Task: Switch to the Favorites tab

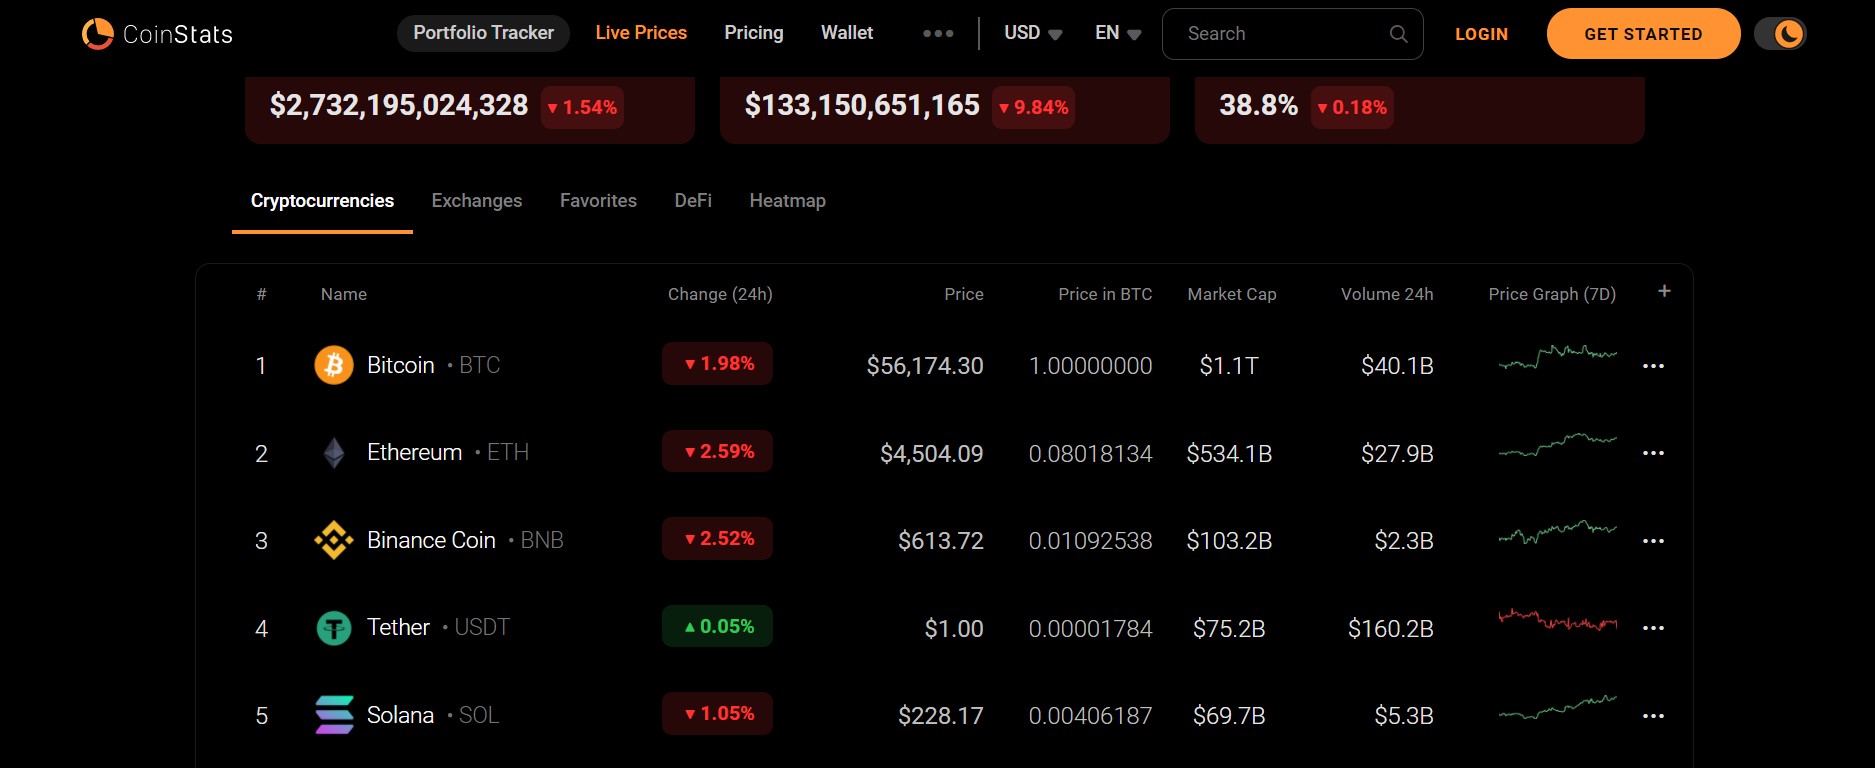Action: click(598, 201)
